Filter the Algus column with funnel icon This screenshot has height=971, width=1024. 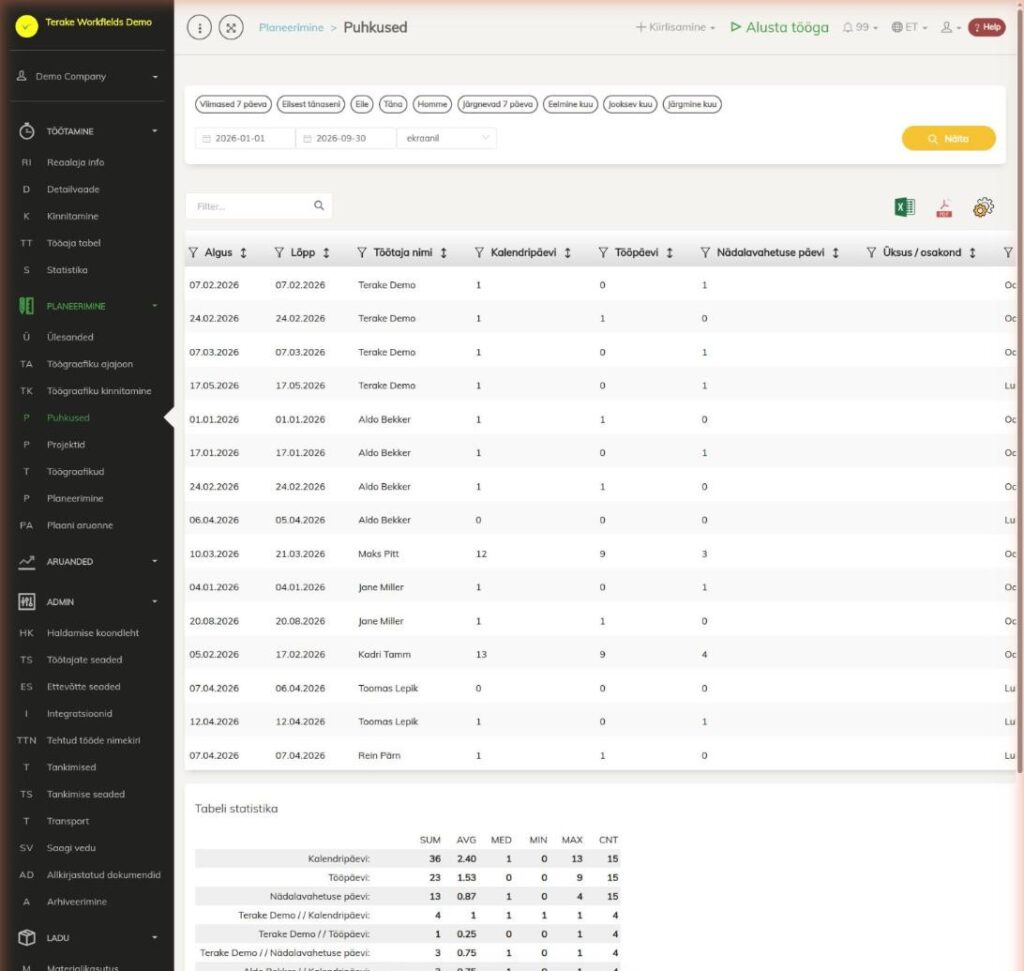193,253
